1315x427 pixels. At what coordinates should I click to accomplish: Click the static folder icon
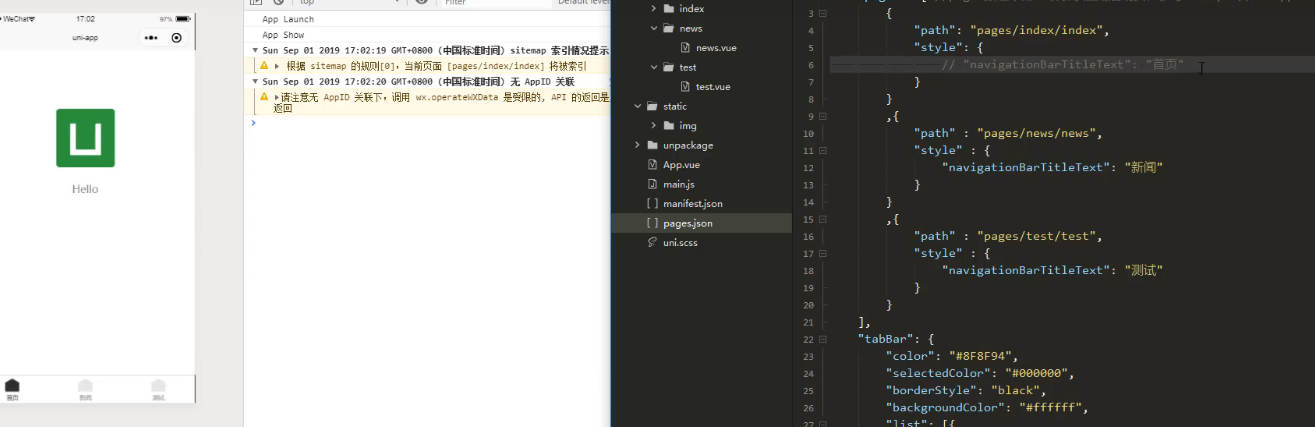pos(652,106)
